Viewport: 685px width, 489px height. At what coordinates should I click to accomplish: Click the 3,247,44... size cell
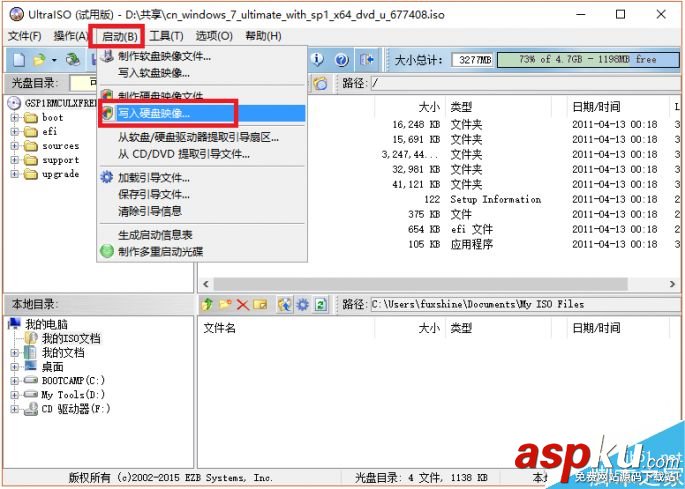[x=410, y=154]
